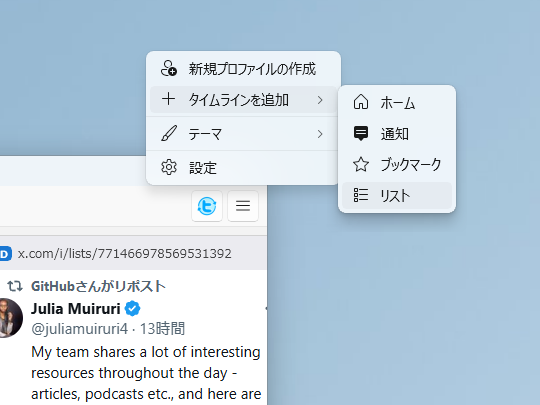Click the speech bubble icon beside 通知

(x=361, y=133)
